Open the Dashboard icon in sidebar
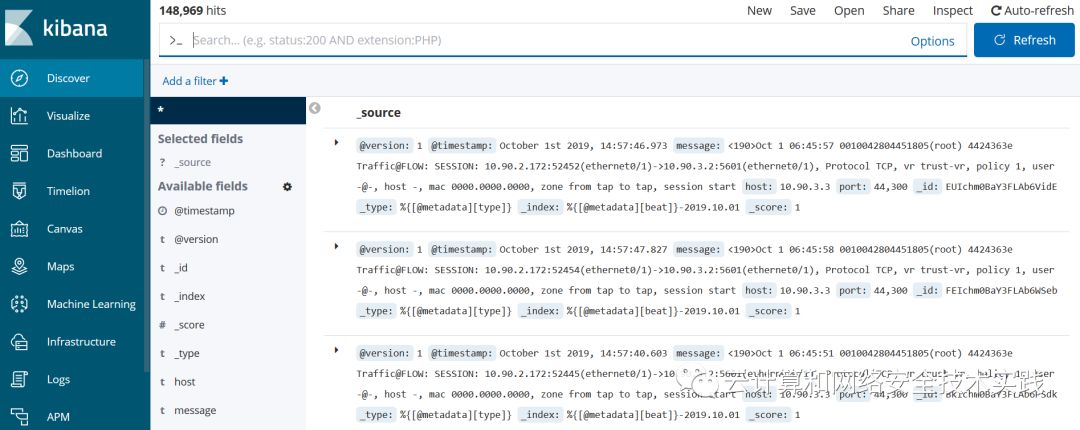The width and height of the screenshot is (1080, 430). click(19, 154)
